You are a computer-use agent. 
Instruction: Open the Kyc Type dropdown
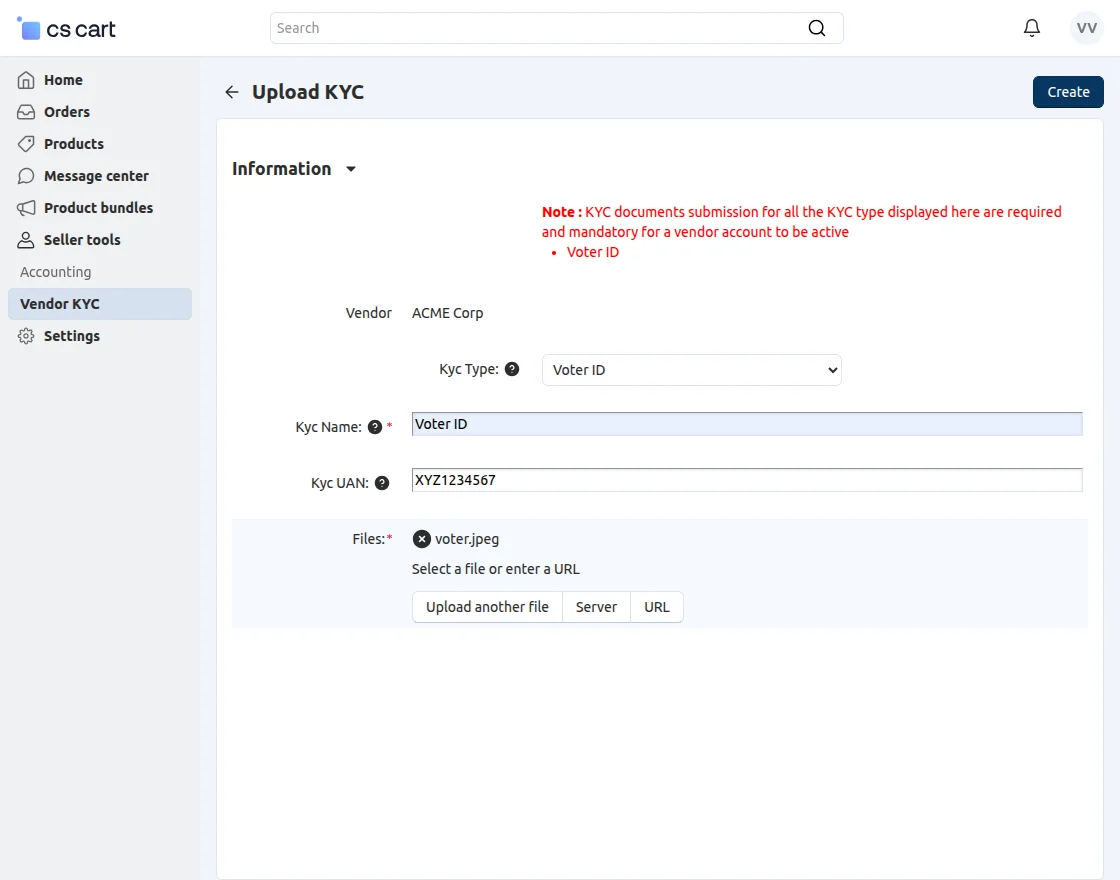coord(691,369)
